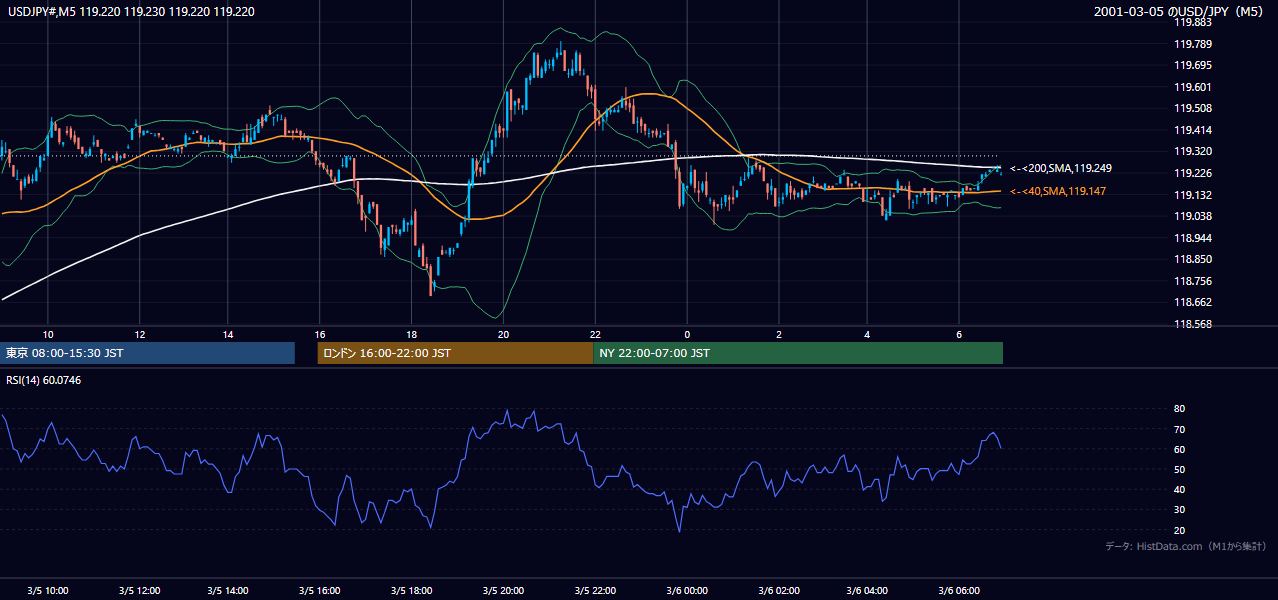This screenshot has width=1278, height=600.
Task: Click the bottom date label 3/6 00:00
Action: [x=686, y=591]
